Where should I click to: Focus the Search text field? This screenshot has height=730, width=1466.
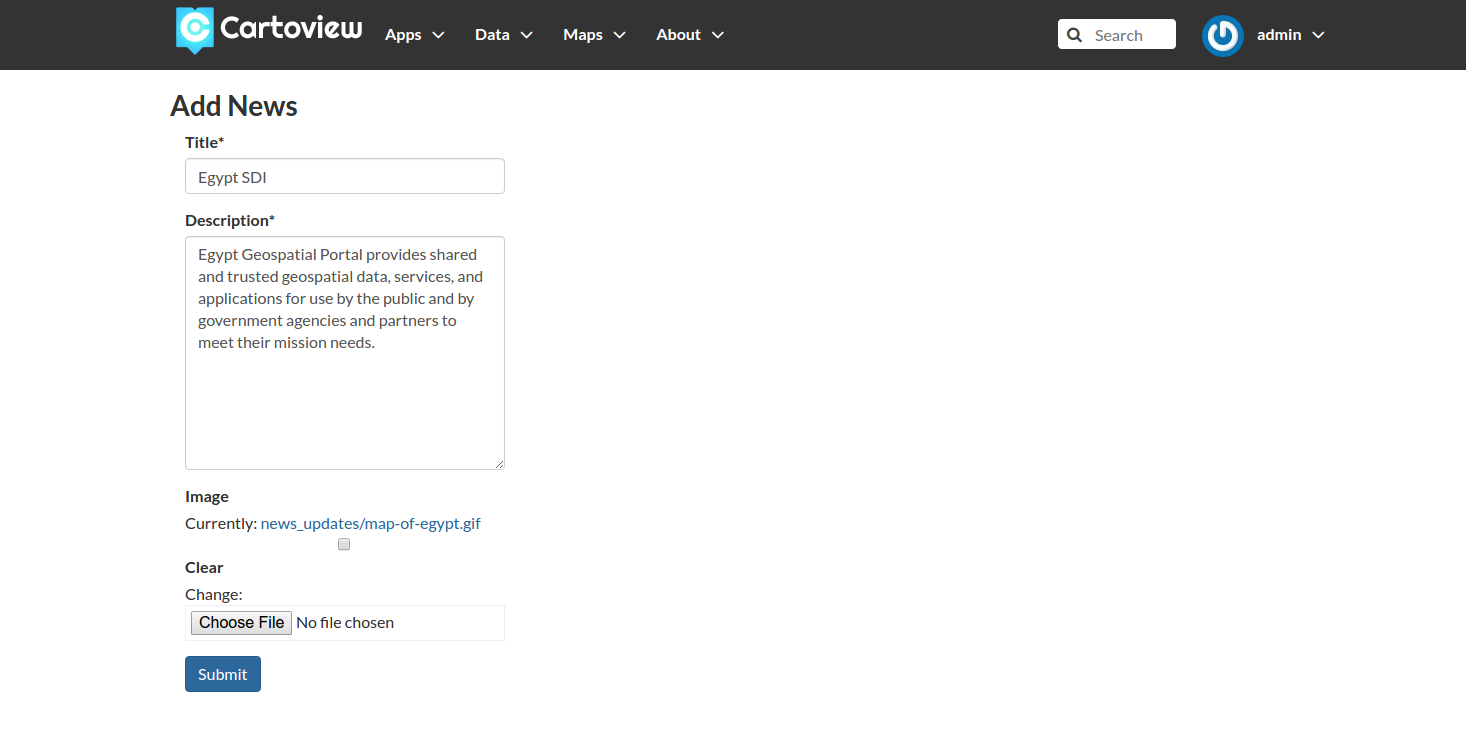point(1130,35)
